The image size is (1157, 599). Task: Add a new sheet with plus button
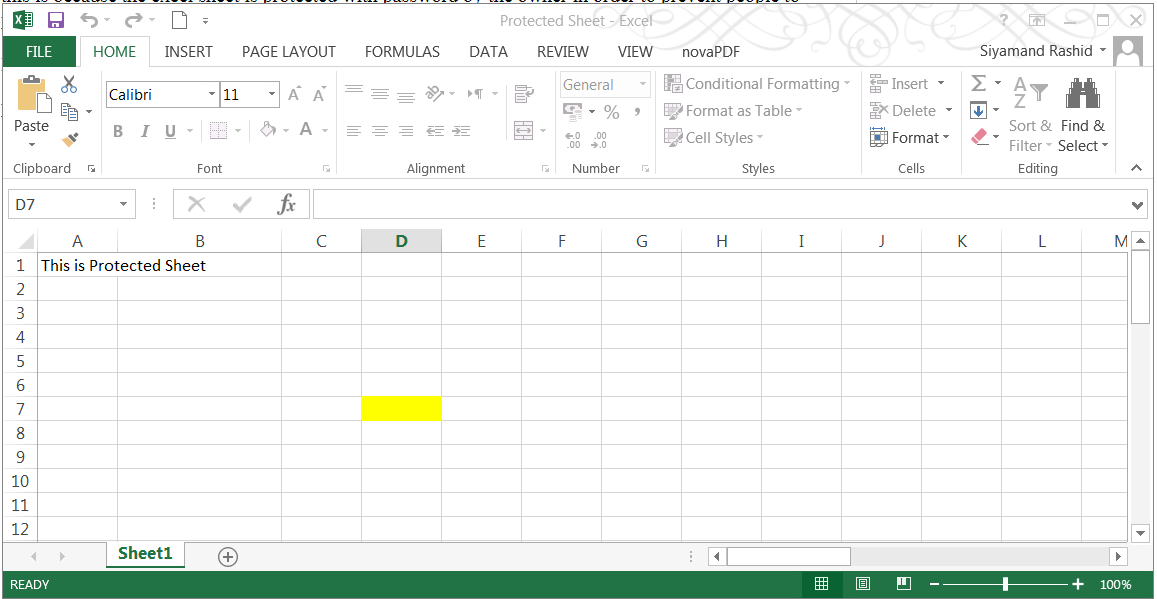pos(228,558)
